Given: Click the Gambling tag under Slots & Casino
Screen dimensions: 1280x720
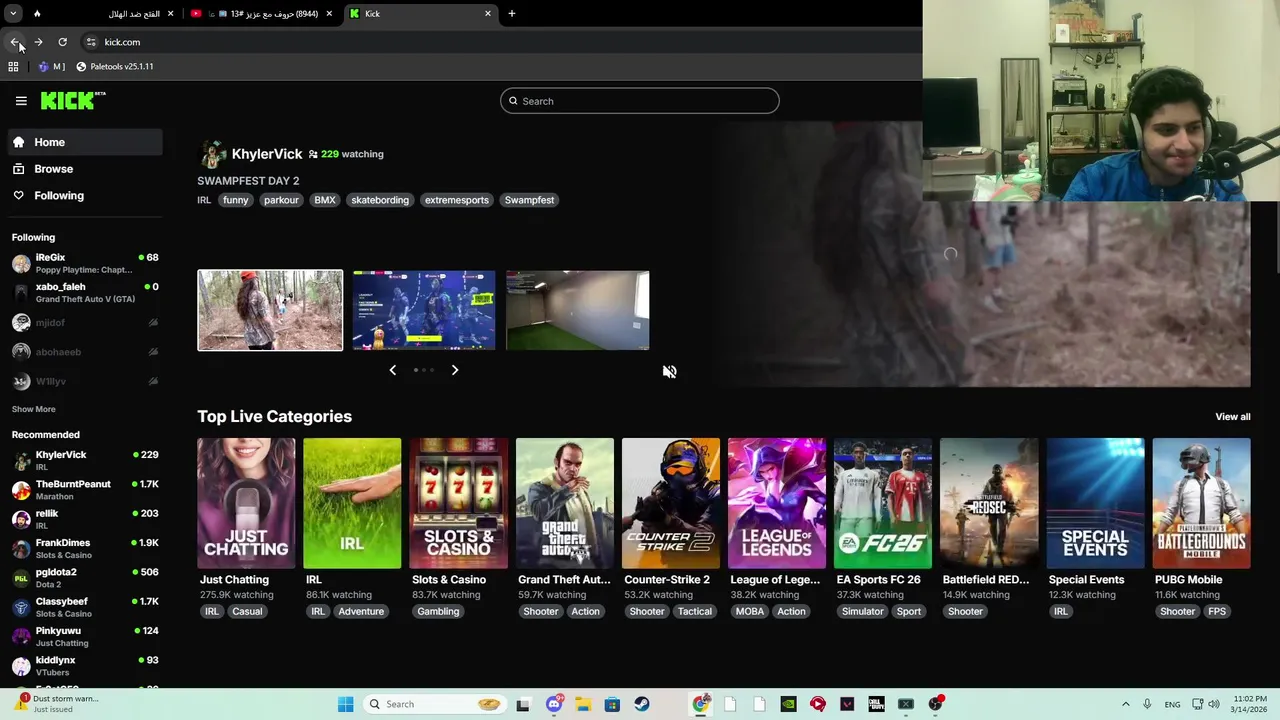Looking at the screenshot, I should [438, 612].
